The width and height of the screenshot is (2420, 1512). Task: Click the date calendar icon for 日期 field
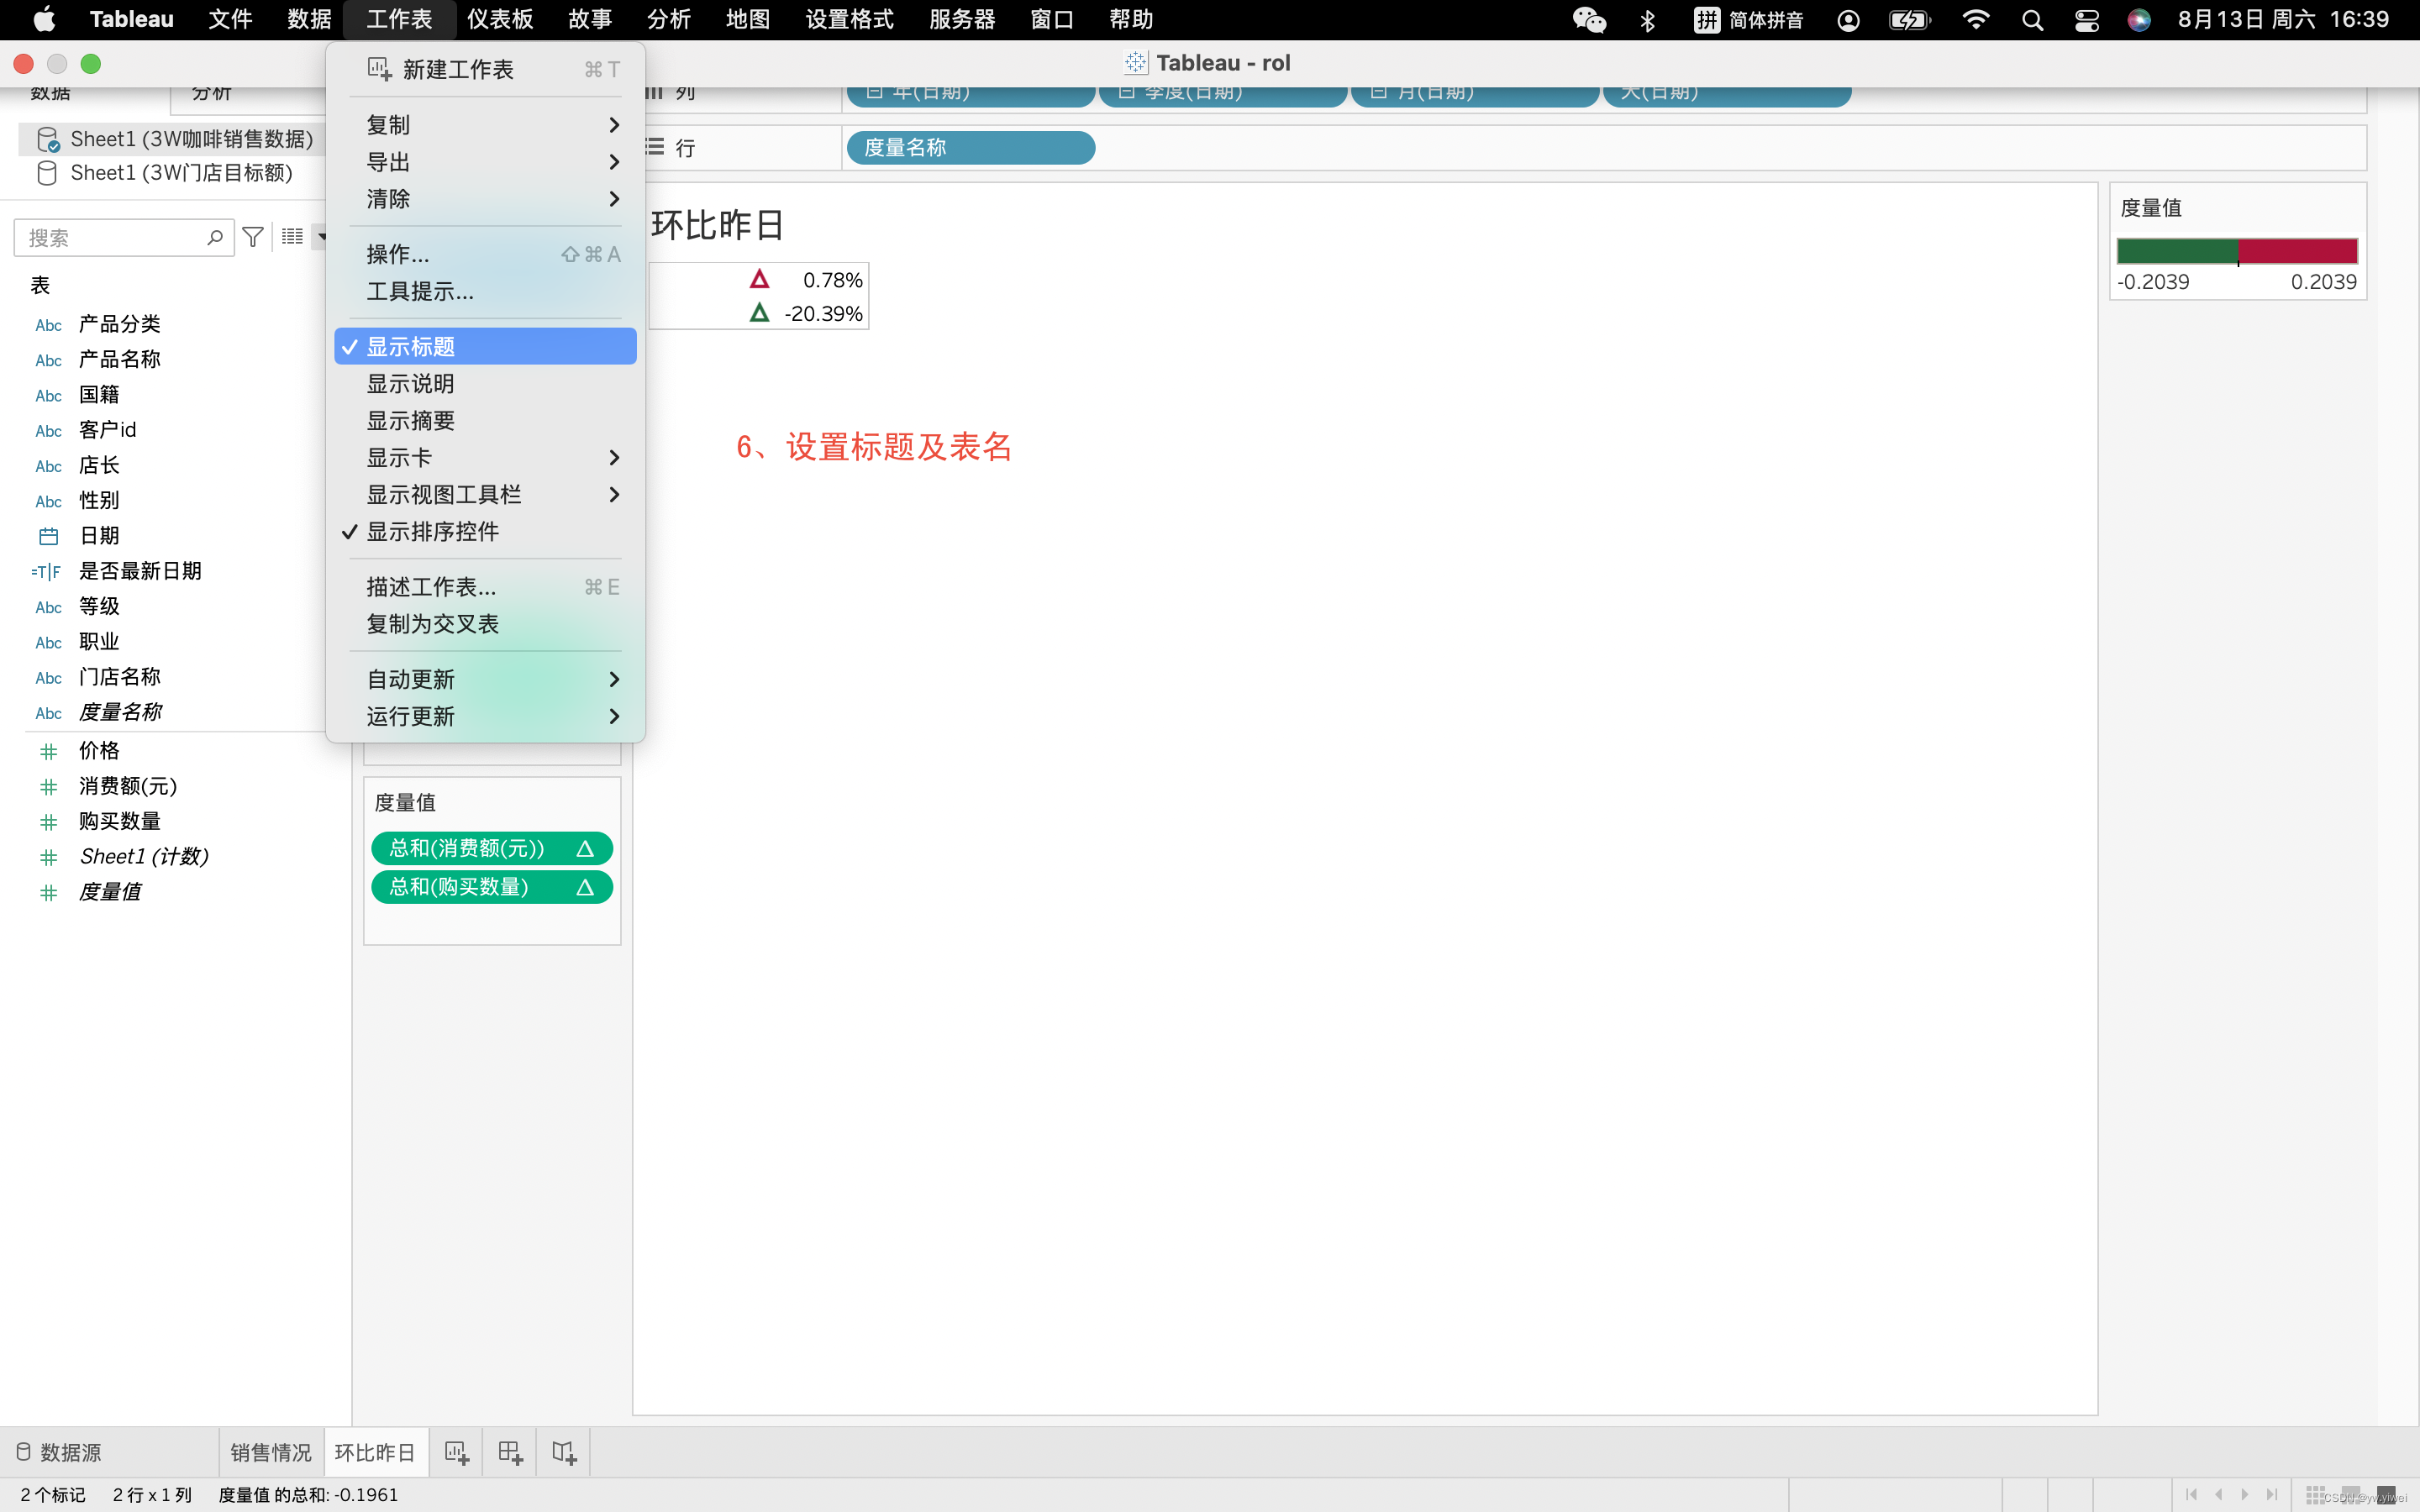tap(48, 536)
